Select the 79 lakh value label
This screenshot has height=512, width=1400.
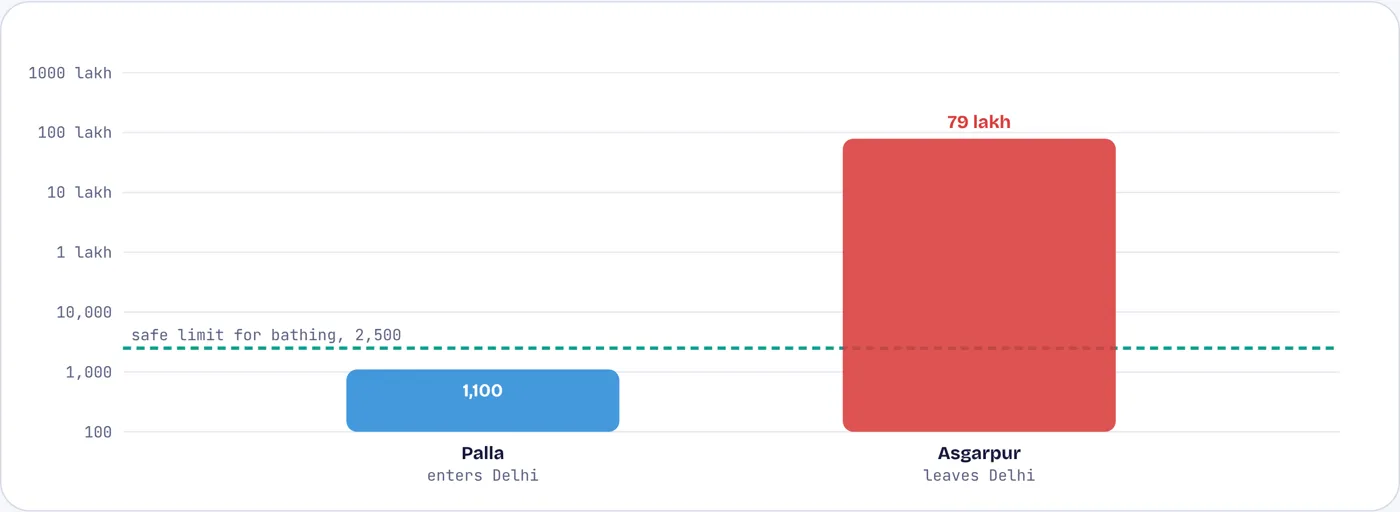point(979,122)
